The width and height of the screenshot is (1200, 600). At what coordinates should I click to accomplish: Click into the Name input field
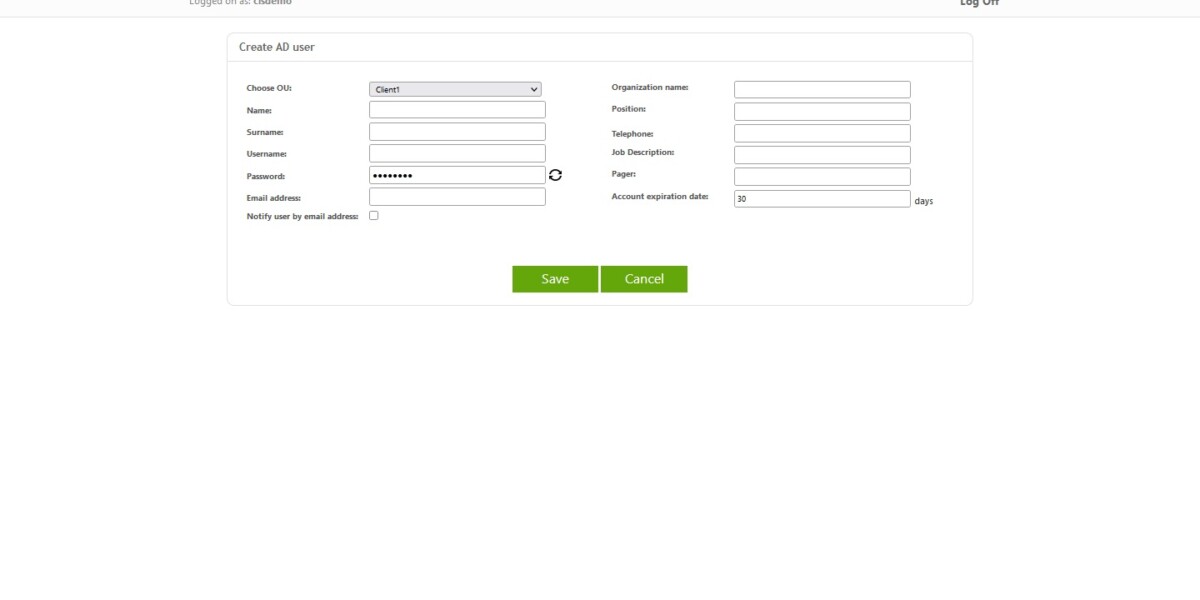tap(456, 109)
